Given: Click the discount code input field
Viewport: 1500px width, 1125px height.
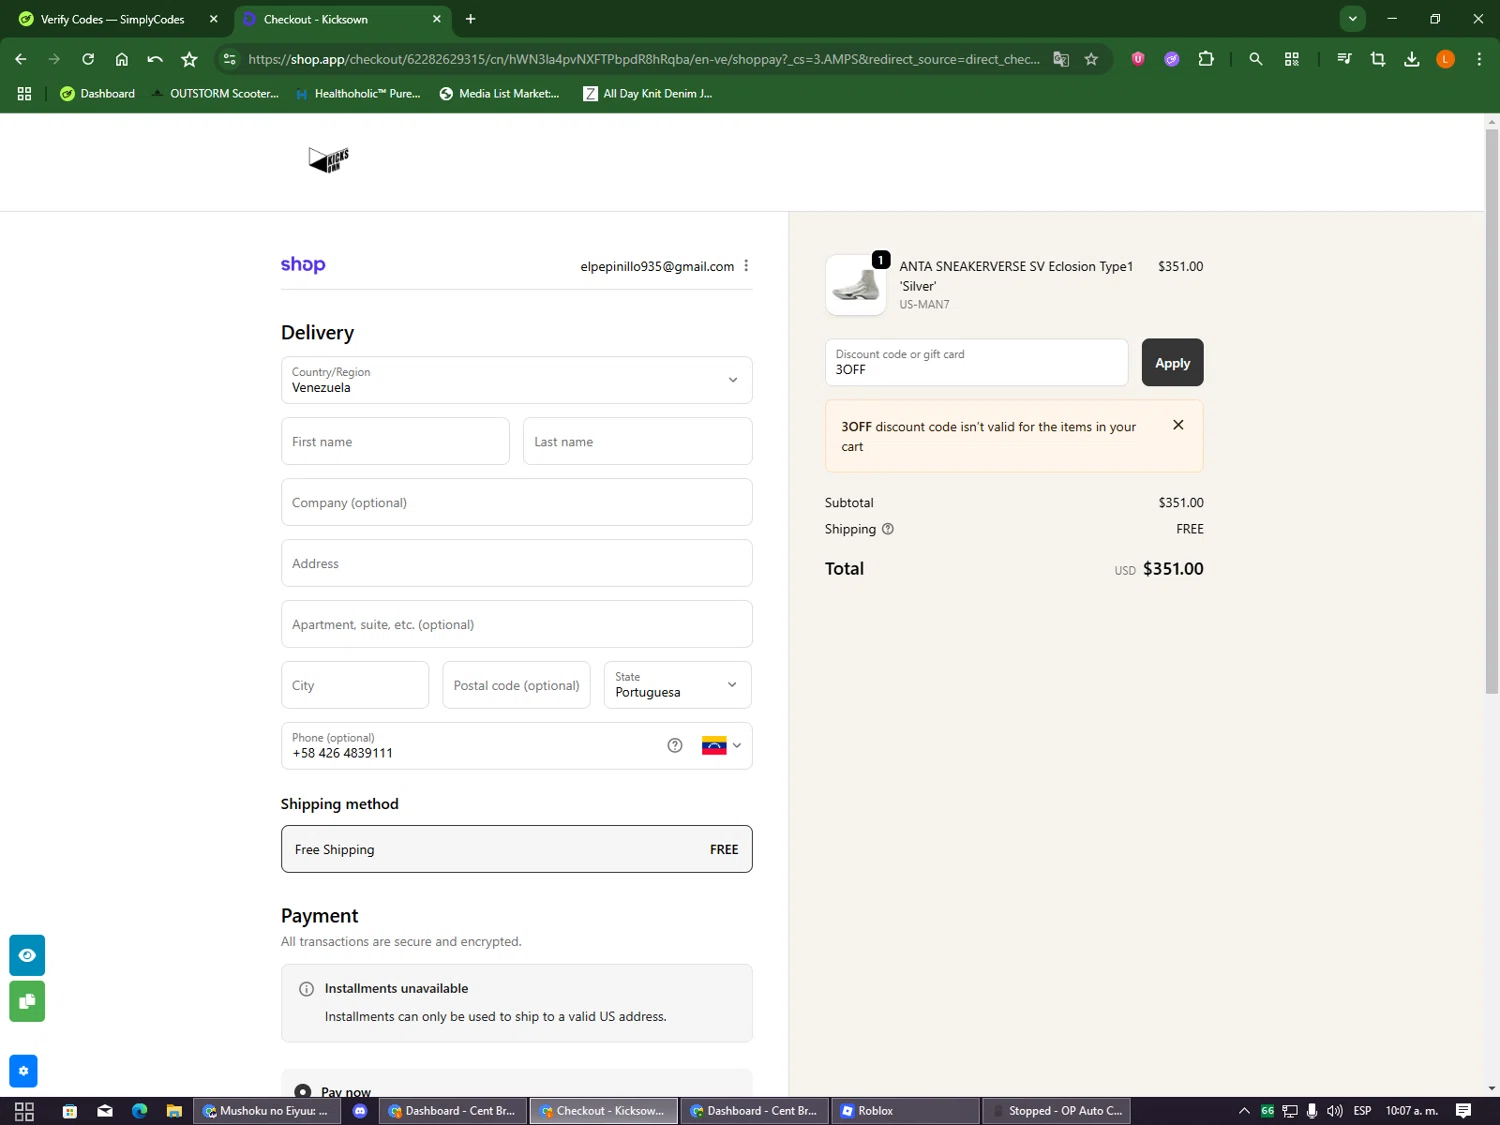Looking at the screenshot, I should 976,362.
